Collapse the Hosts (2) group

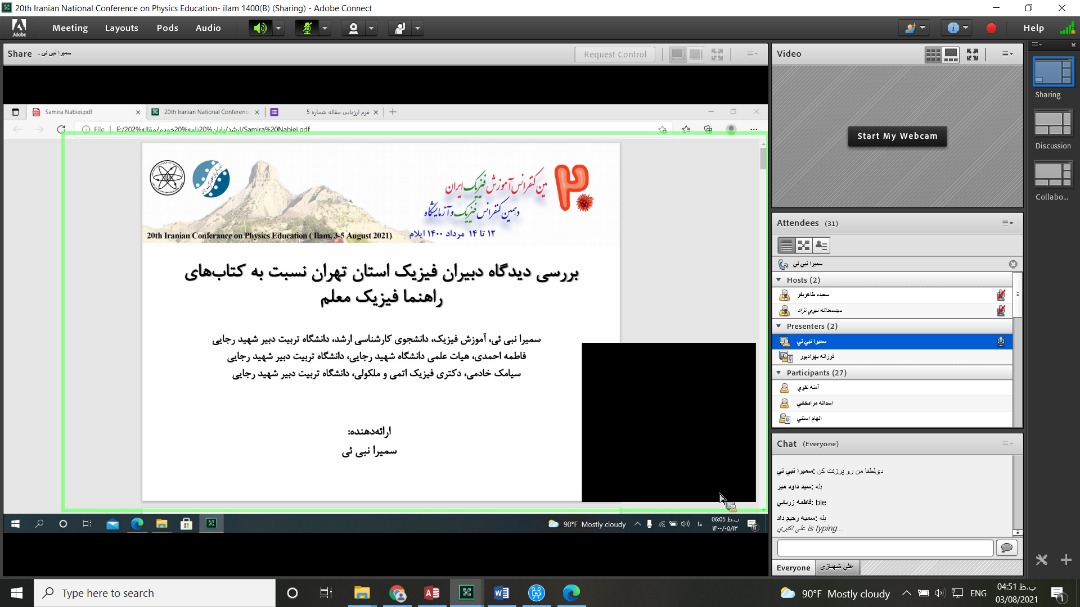[779, 280]
